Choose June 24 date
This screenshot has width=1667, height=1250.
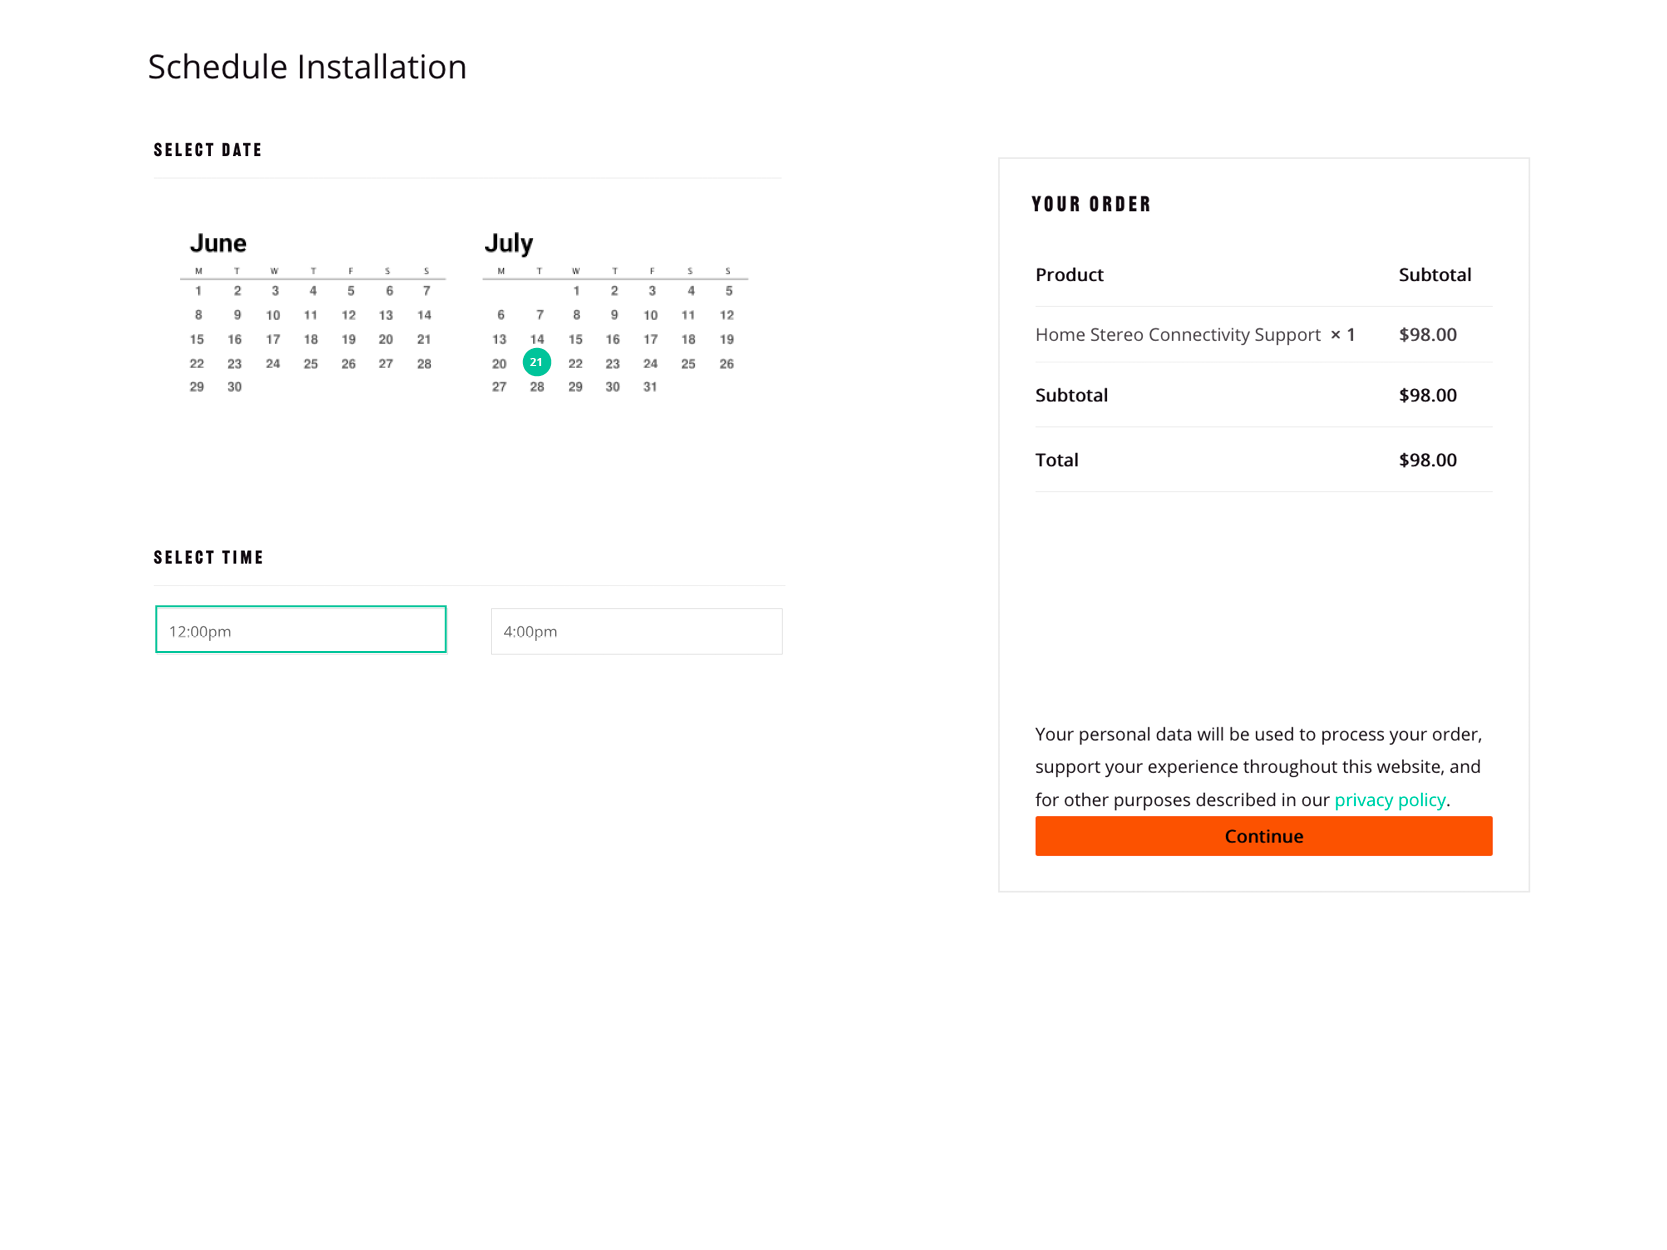coord(273,364)
